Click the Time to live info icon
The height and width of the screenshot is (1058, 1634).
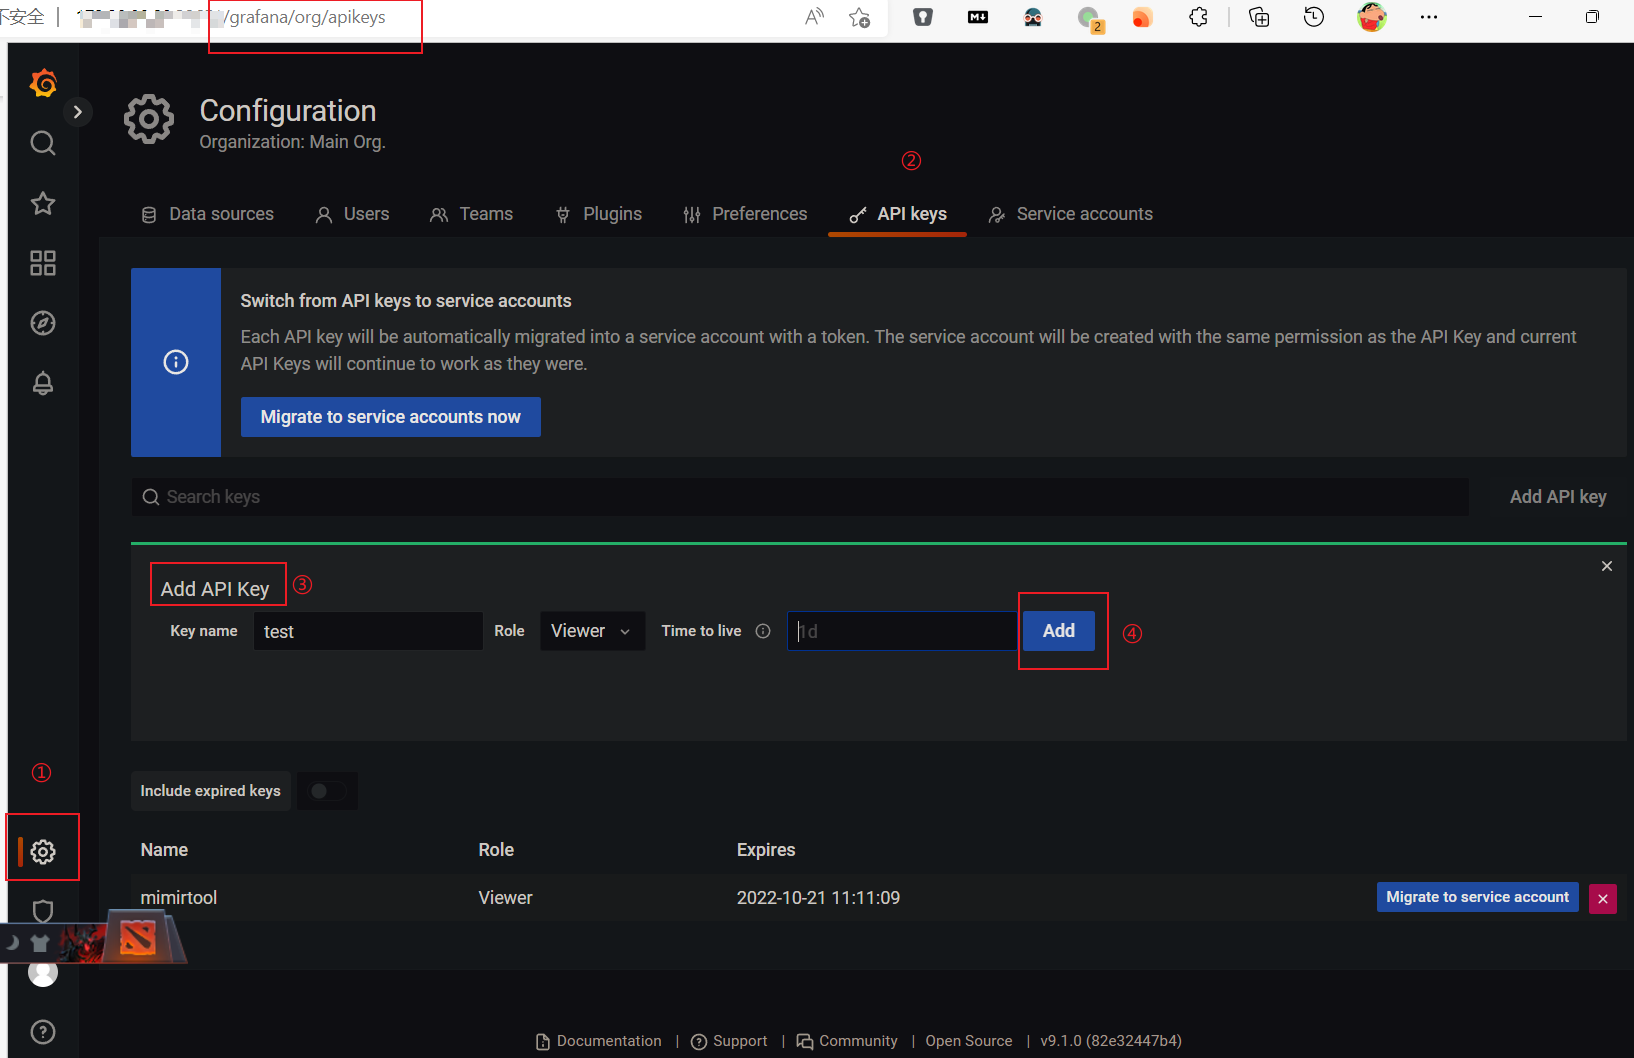(763, 631)
